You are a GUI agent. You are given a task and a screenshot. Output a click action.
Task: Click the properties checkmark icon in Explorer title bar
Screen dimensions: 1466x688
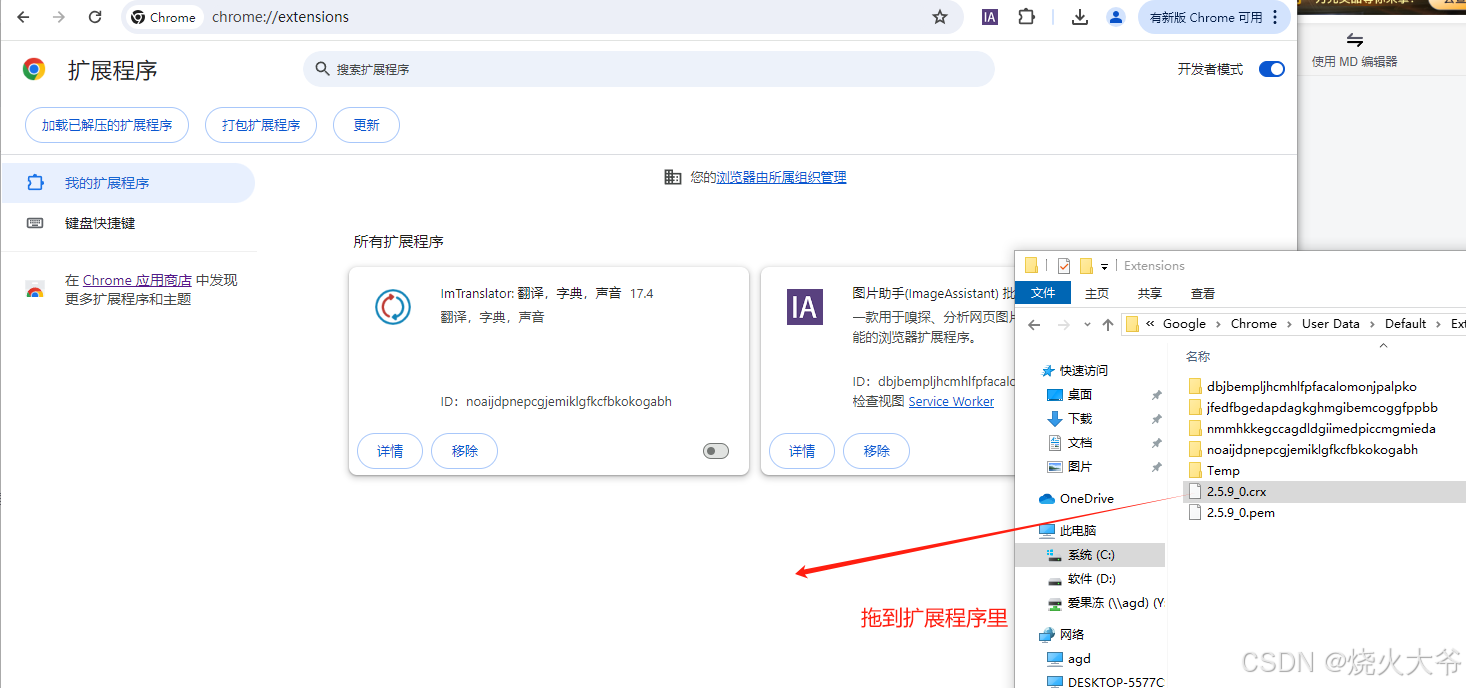(x=1063, y=266)
